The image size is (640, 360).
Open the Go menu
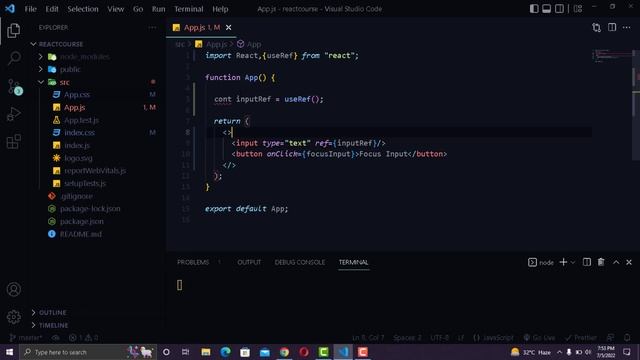138,9
